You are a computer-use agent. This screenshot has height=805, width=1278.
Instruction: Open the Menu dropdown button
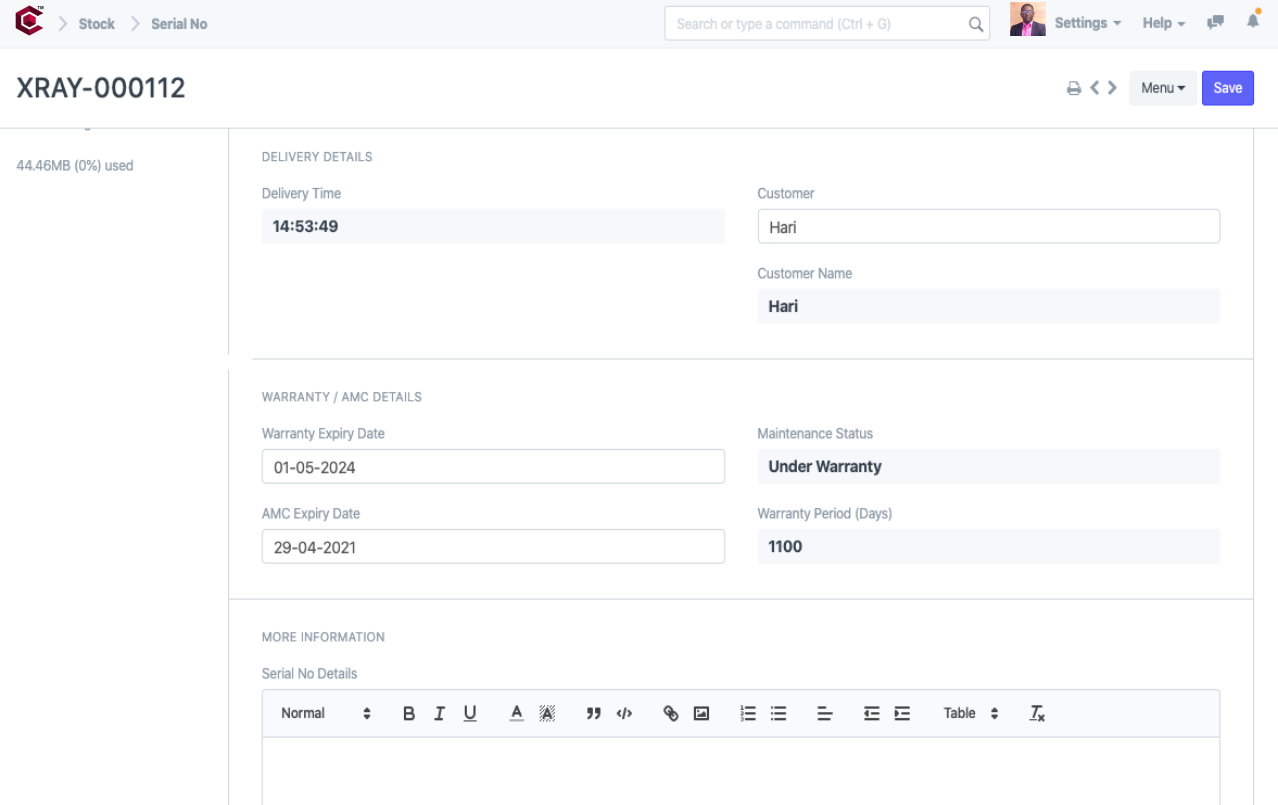1162,88
